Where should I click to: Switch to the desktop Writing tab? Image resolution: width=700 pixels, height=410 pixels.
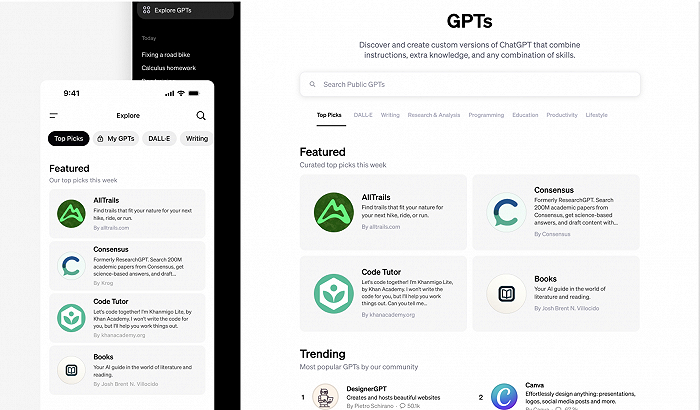click(x=390, y=115)
